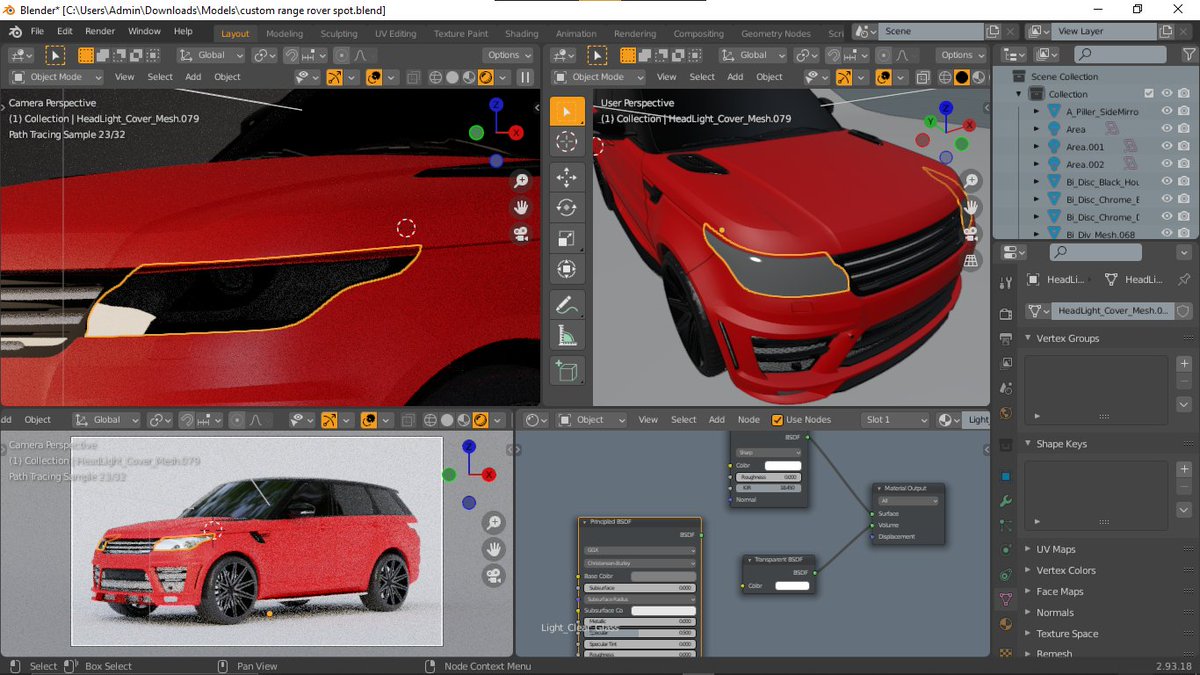Click the Principled BSDF Base Color swatch
The image size is (1200, 675).
point(662,576)
